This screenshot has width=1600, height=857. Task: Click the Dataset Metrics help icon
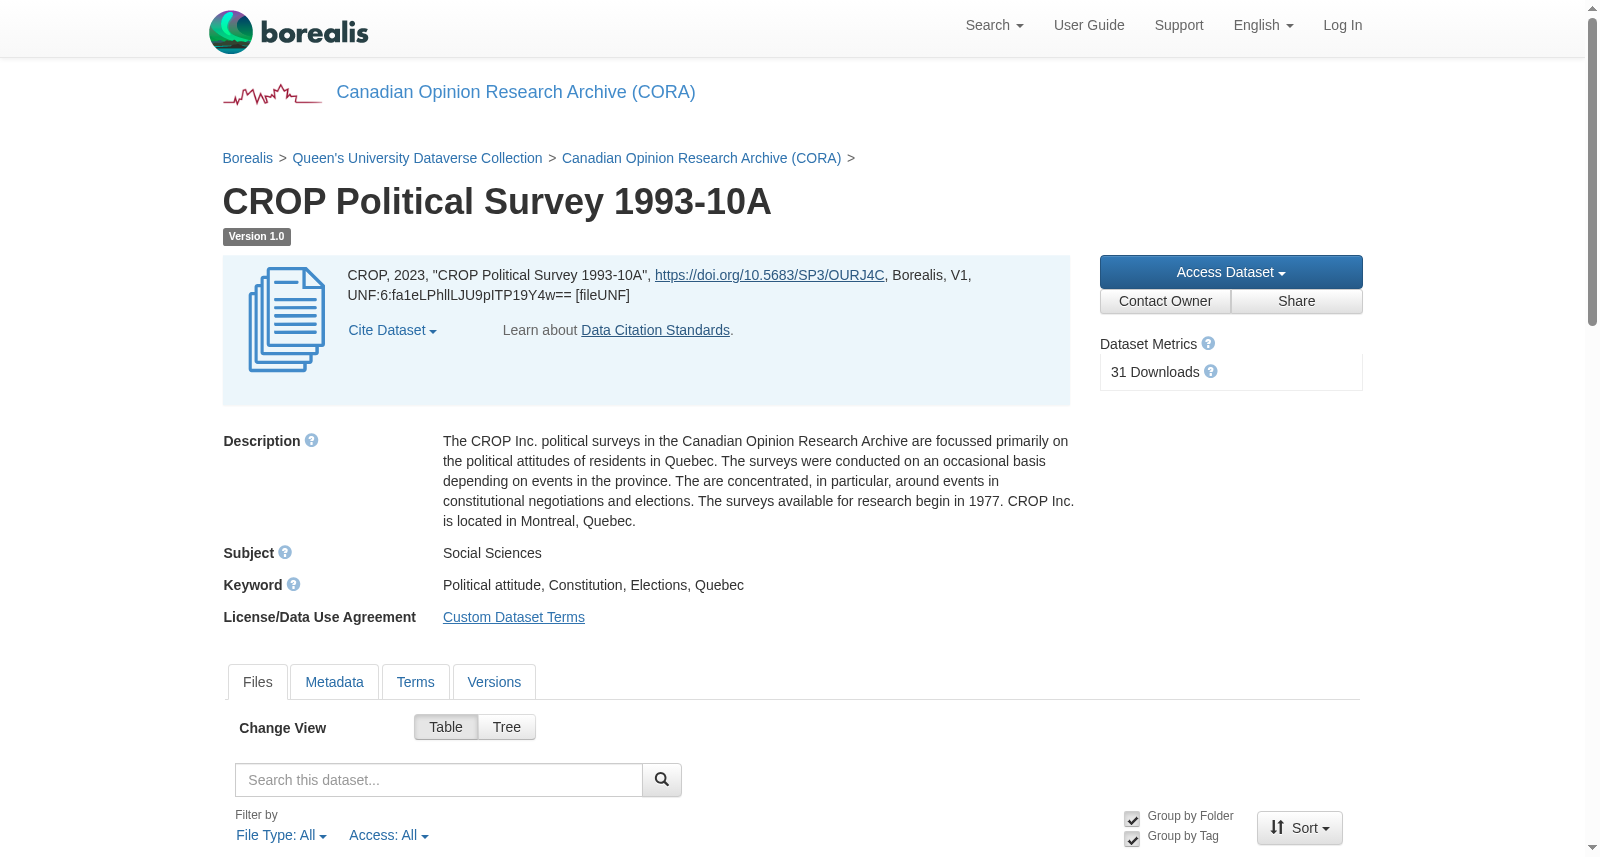pos(1208,343)
